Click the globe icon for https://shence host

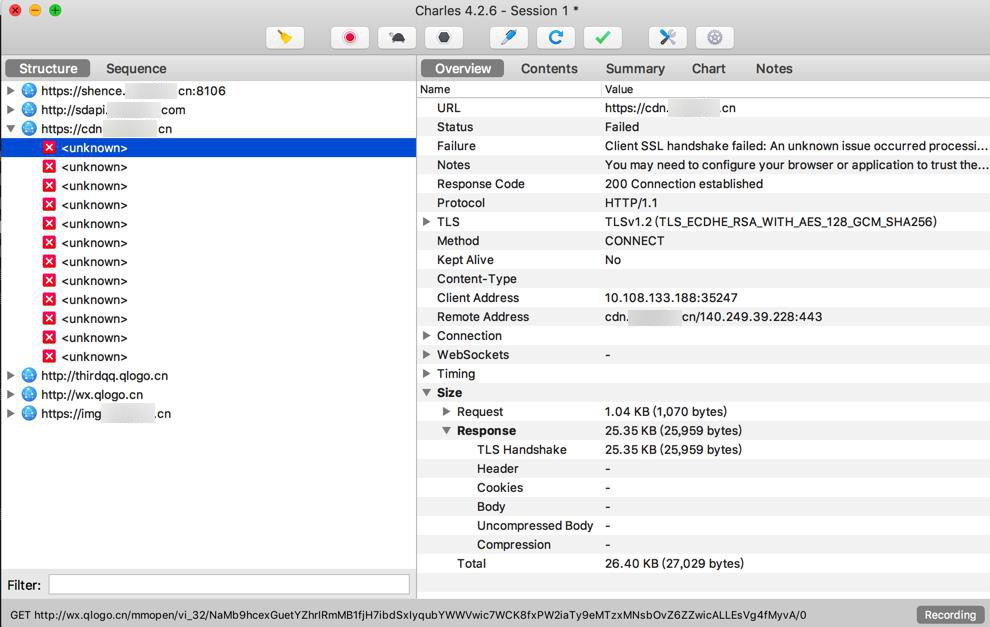point(29,90)
